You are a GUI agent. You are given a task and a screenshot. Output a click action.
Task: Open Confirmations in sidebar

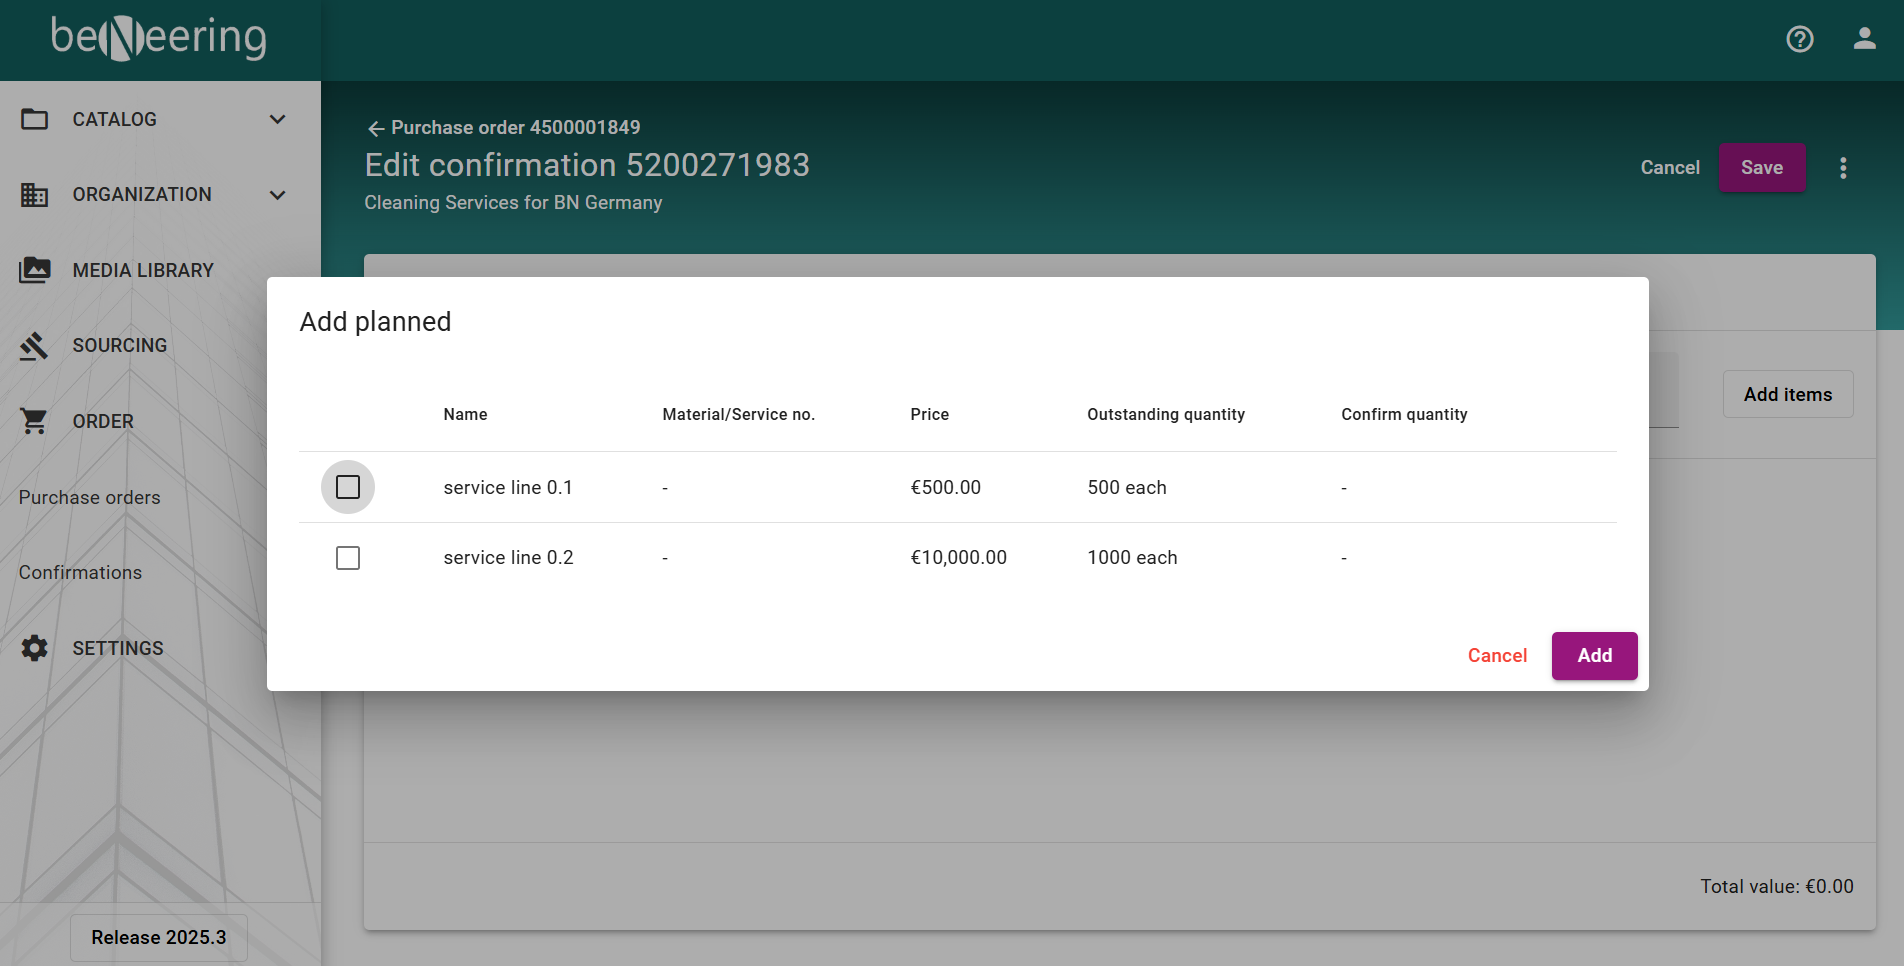(x=80, y=572)
